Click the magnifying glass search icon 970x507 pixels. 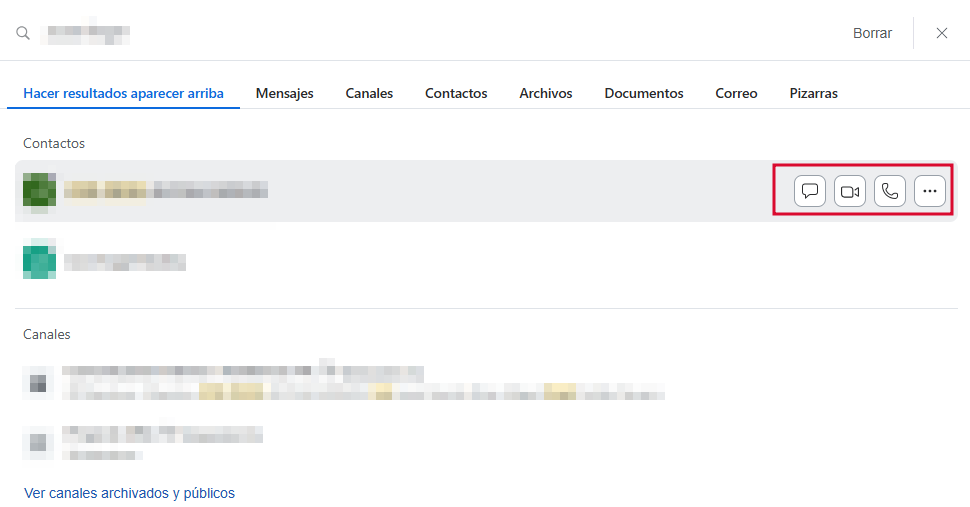pos(23,33)
